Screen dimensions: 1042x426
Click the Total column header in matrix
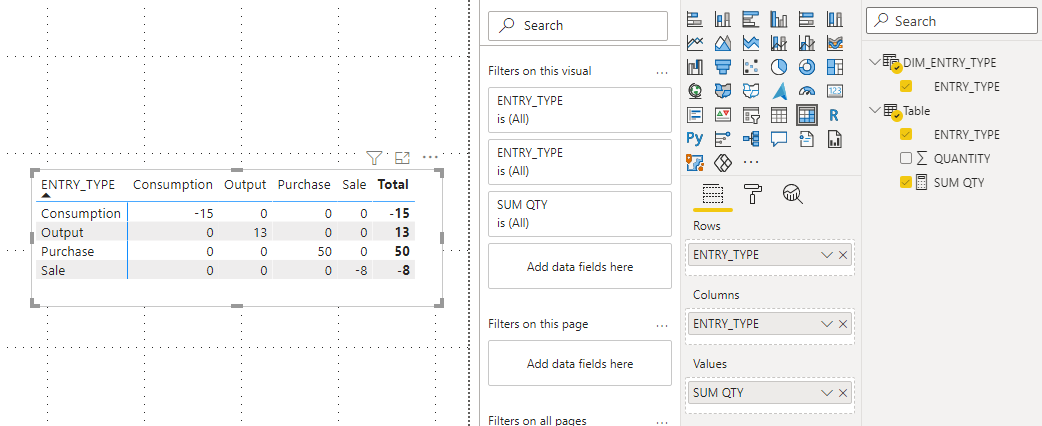[393, 184]
